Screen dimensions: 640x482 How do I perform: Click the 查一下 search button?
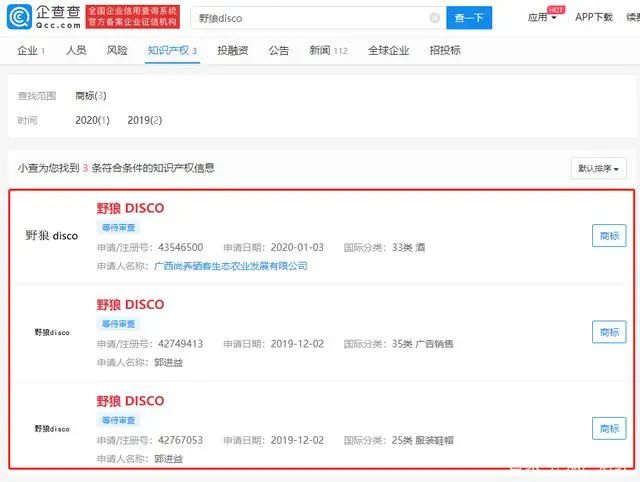tap(469, 18)
